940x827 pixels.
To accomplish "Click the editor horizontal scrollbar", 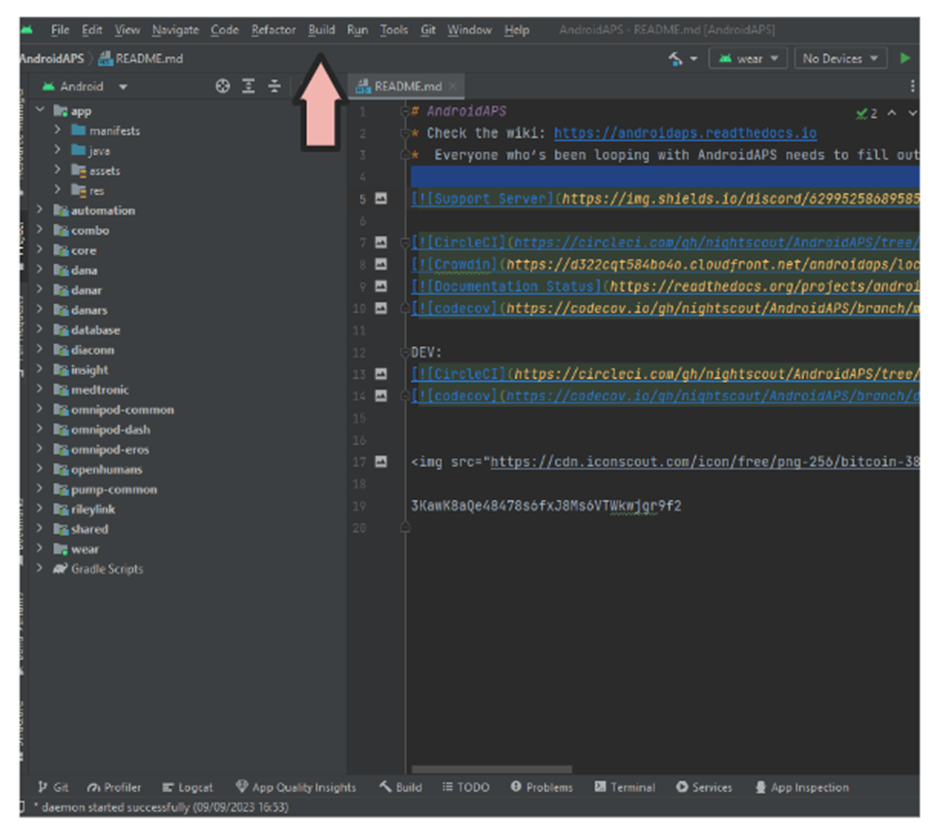I will (492, 769).
